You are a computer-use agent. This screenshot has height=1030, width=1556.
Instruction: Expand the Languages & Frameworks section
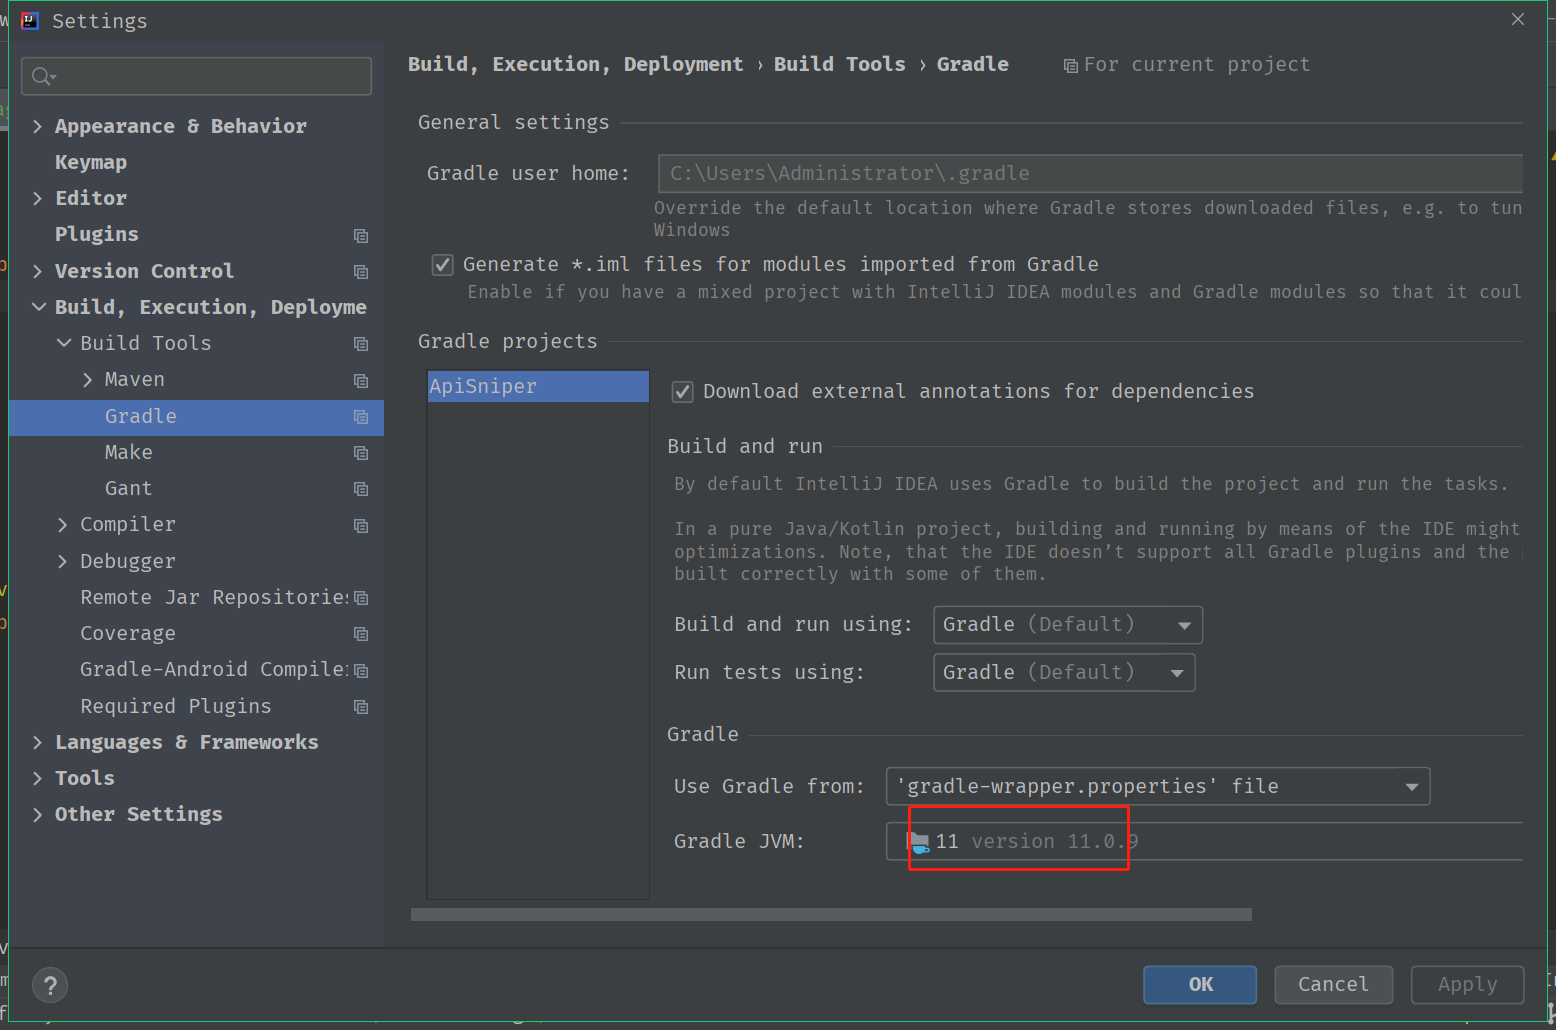[37, 742]
